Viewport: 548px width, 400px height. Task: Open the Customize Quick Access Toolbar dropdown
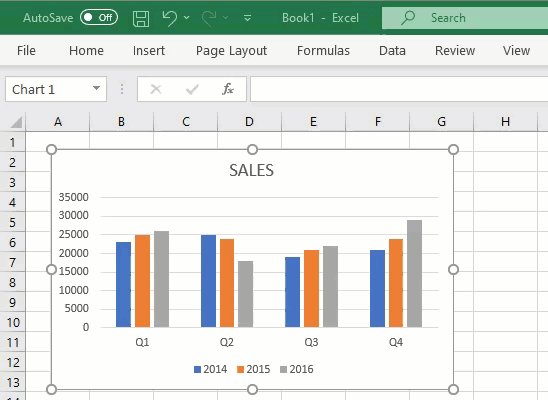pos(247,18)
